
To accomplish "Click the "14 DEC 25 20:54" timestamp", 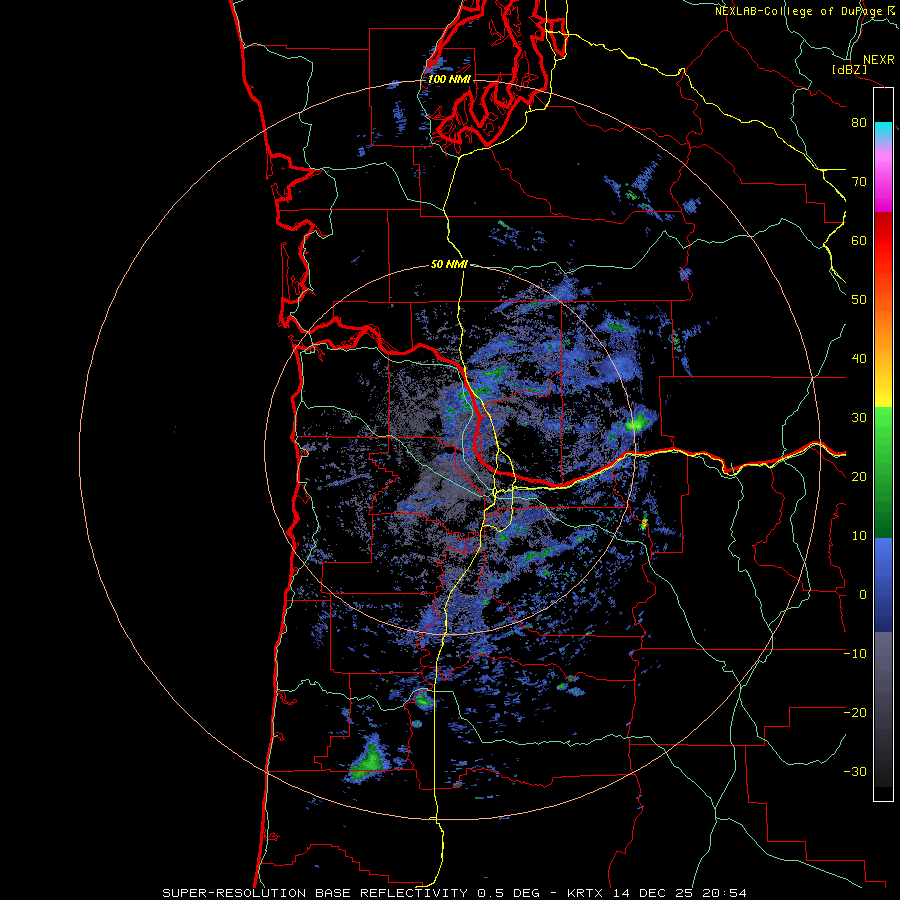I will point(680,893).
